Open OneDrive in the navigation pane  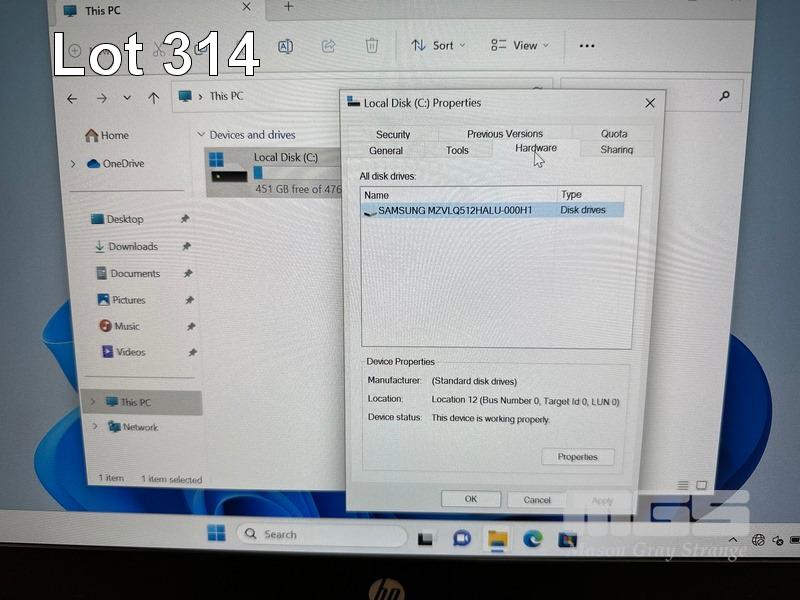tap(116, 164)
